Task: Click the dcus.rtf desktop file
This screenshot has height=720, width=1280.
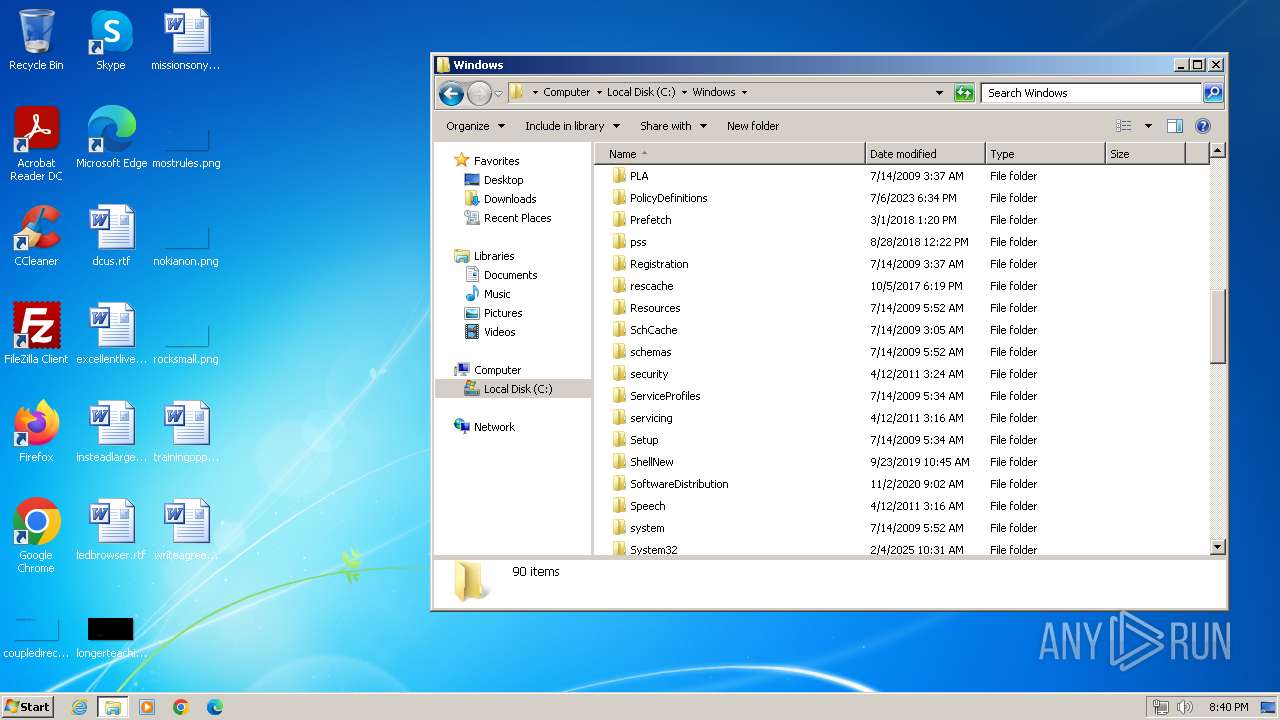Action: pos(111,236)
